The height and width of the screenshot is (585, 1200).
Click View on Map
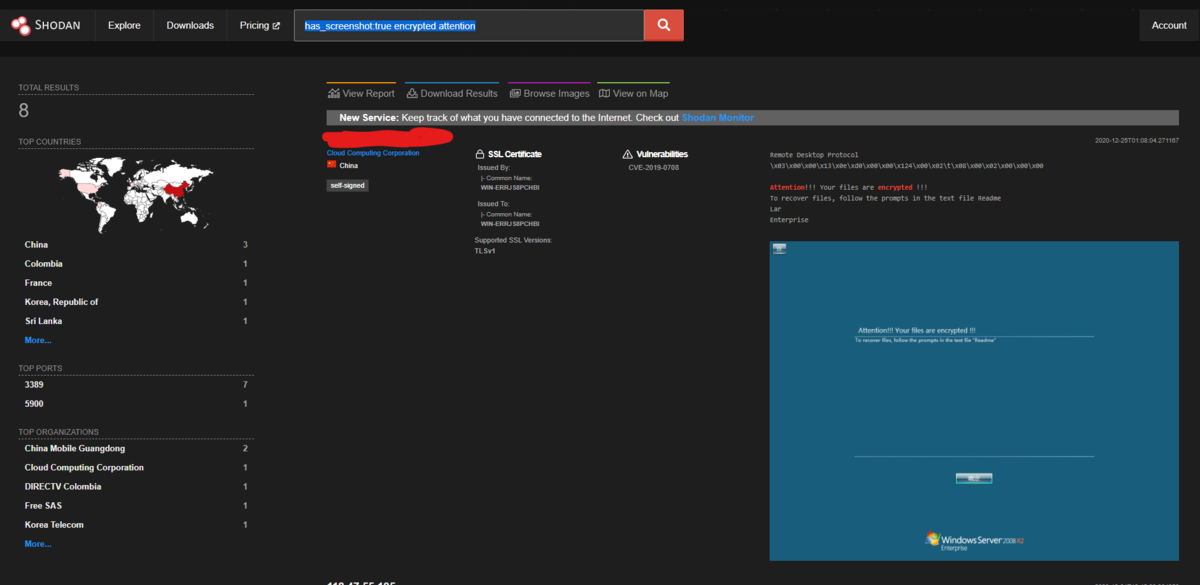[633, 93]
